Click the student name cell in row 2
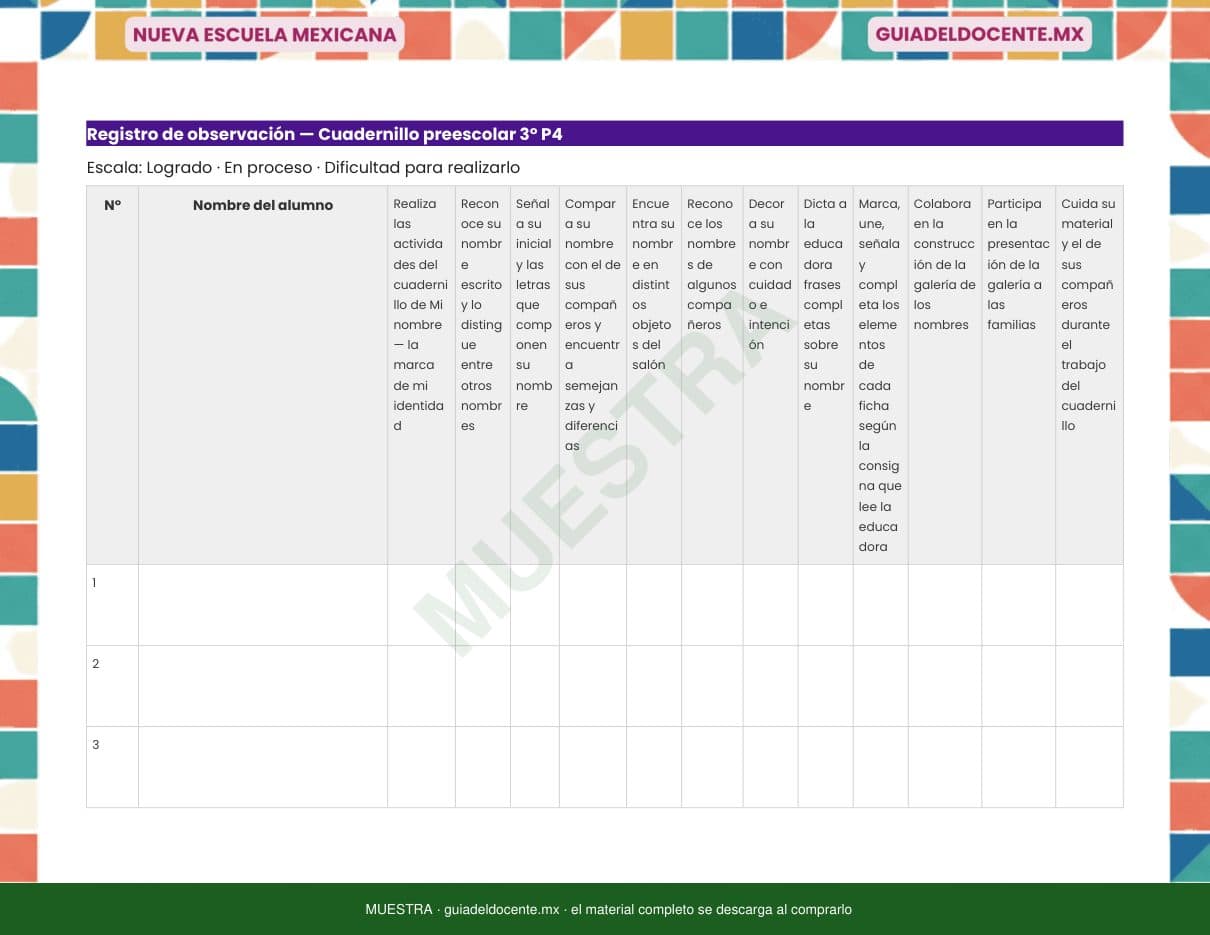The image size is (1210, 935). pos(263,686)
